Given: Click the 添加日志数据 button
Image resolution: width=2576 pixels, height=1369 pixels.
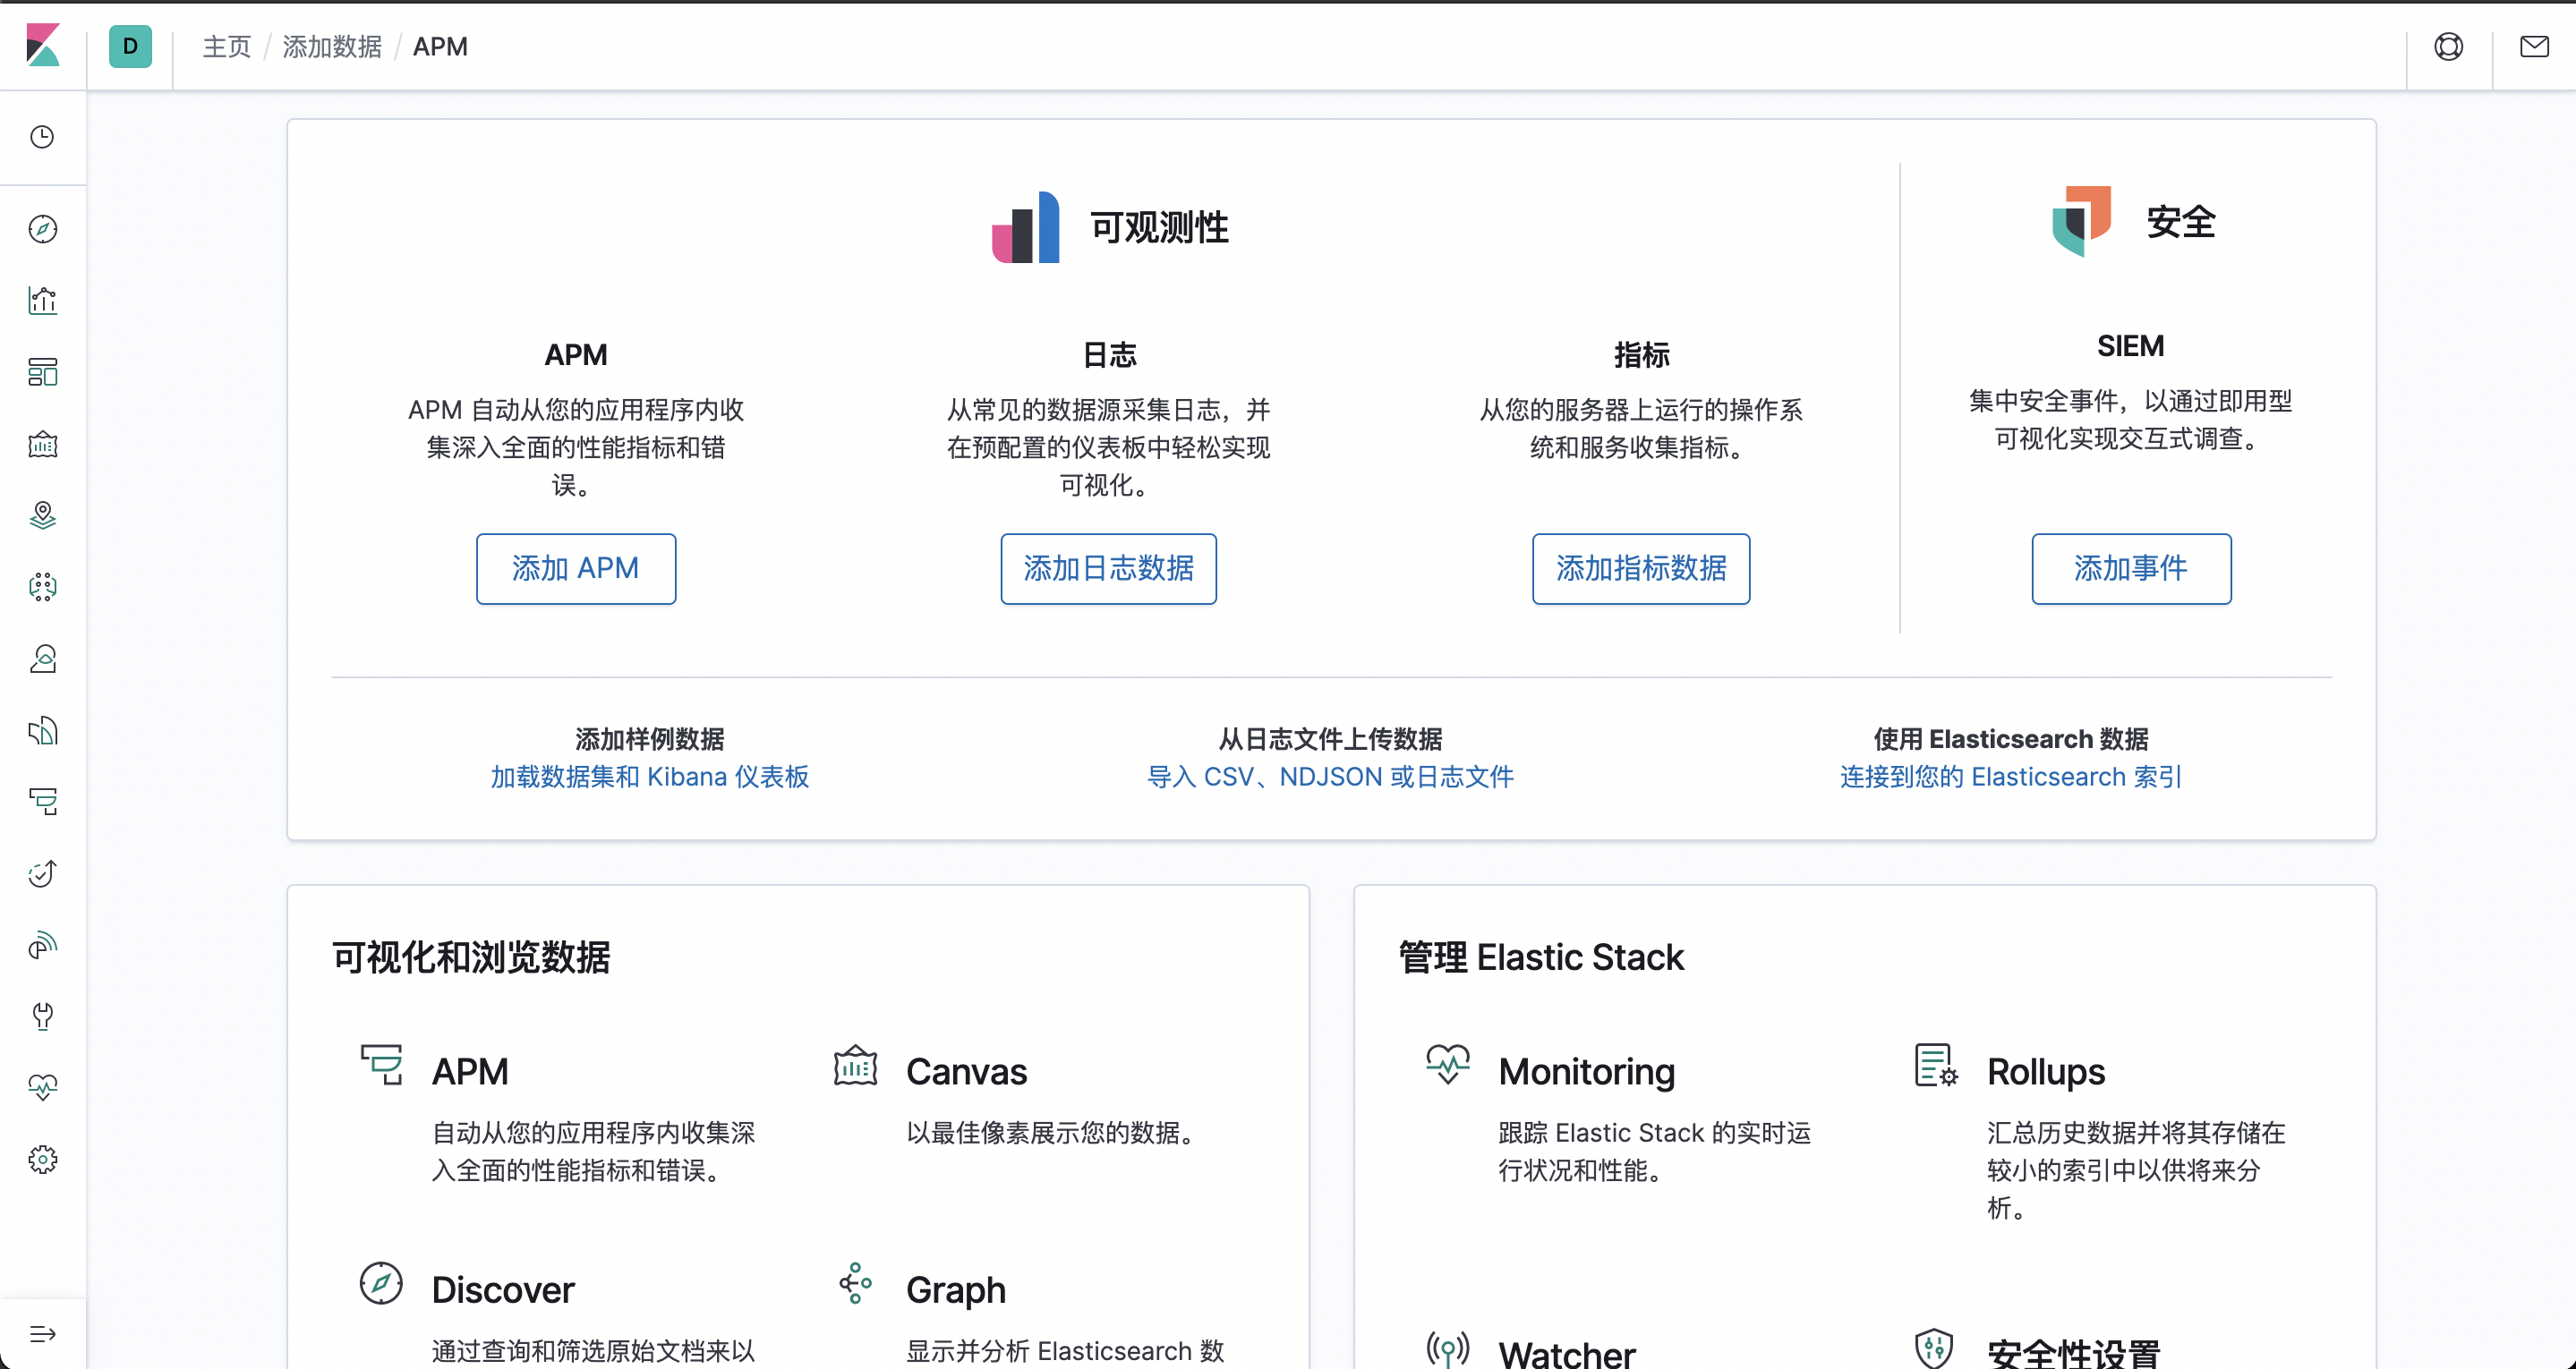Looking at the screenshot, I should (x=1108, y=568).
